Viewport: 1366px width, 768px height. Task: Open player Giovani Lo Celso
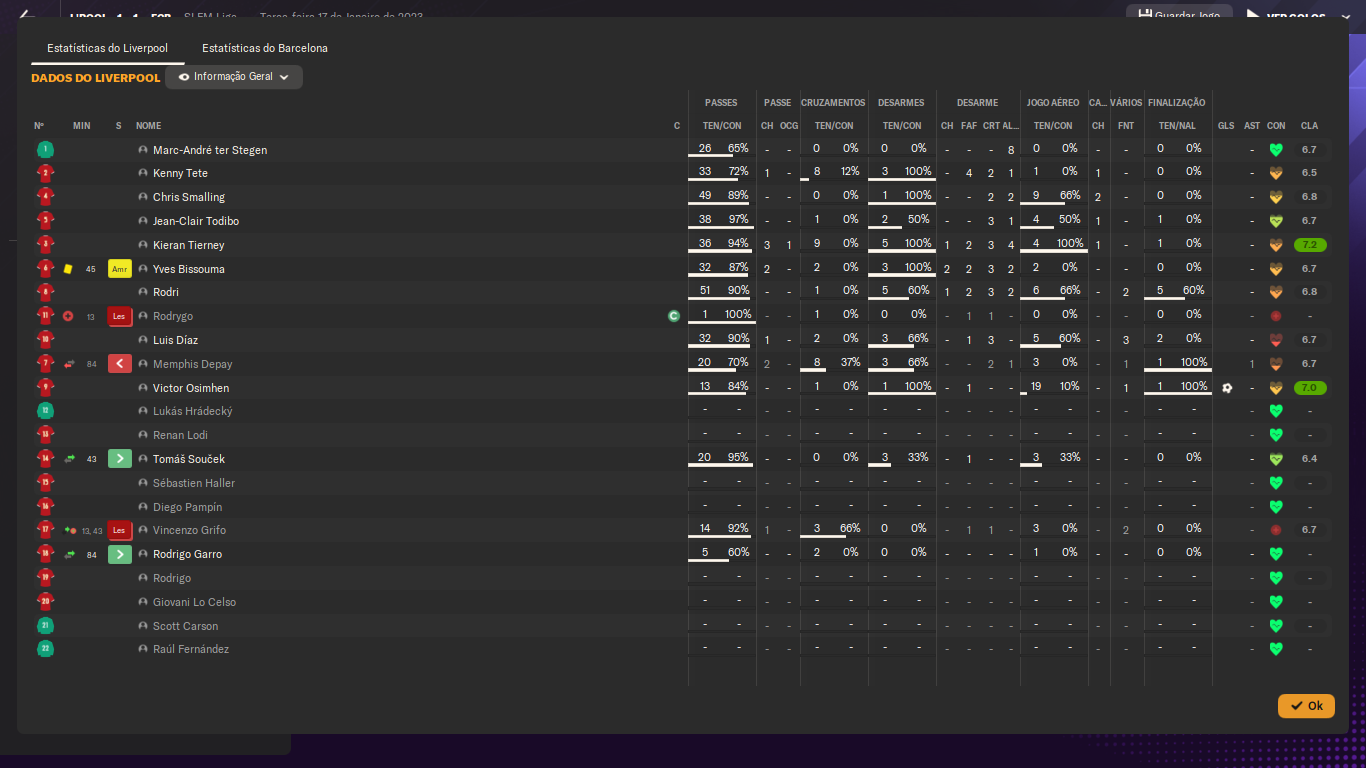coord(194,602)
